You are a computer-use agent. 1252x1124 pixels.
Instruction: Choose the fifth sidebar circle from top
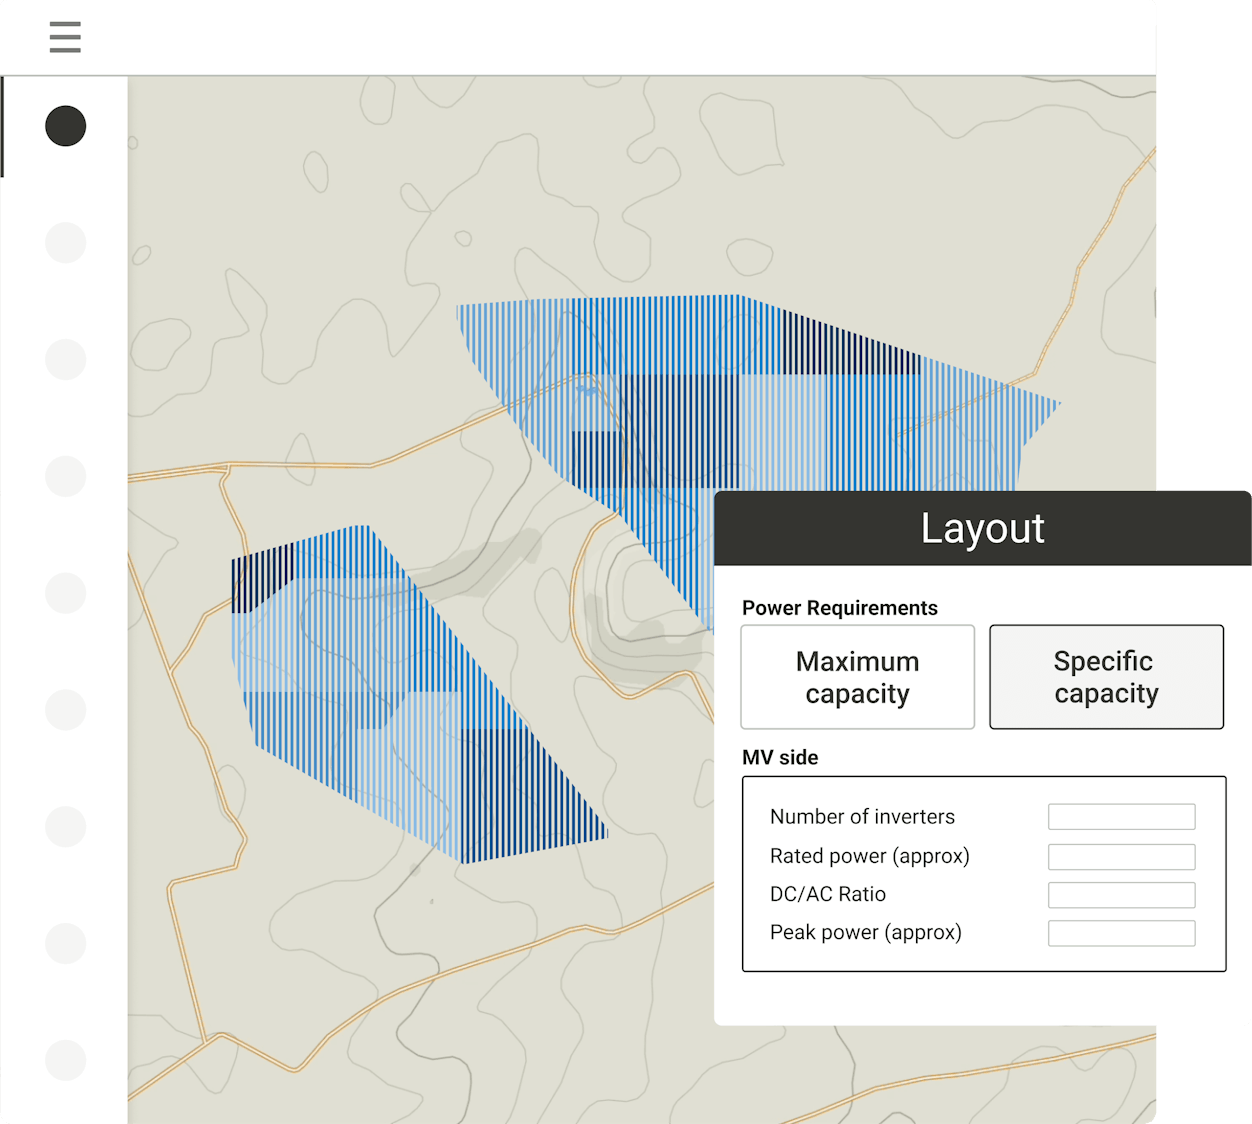[x=66, y=593]
